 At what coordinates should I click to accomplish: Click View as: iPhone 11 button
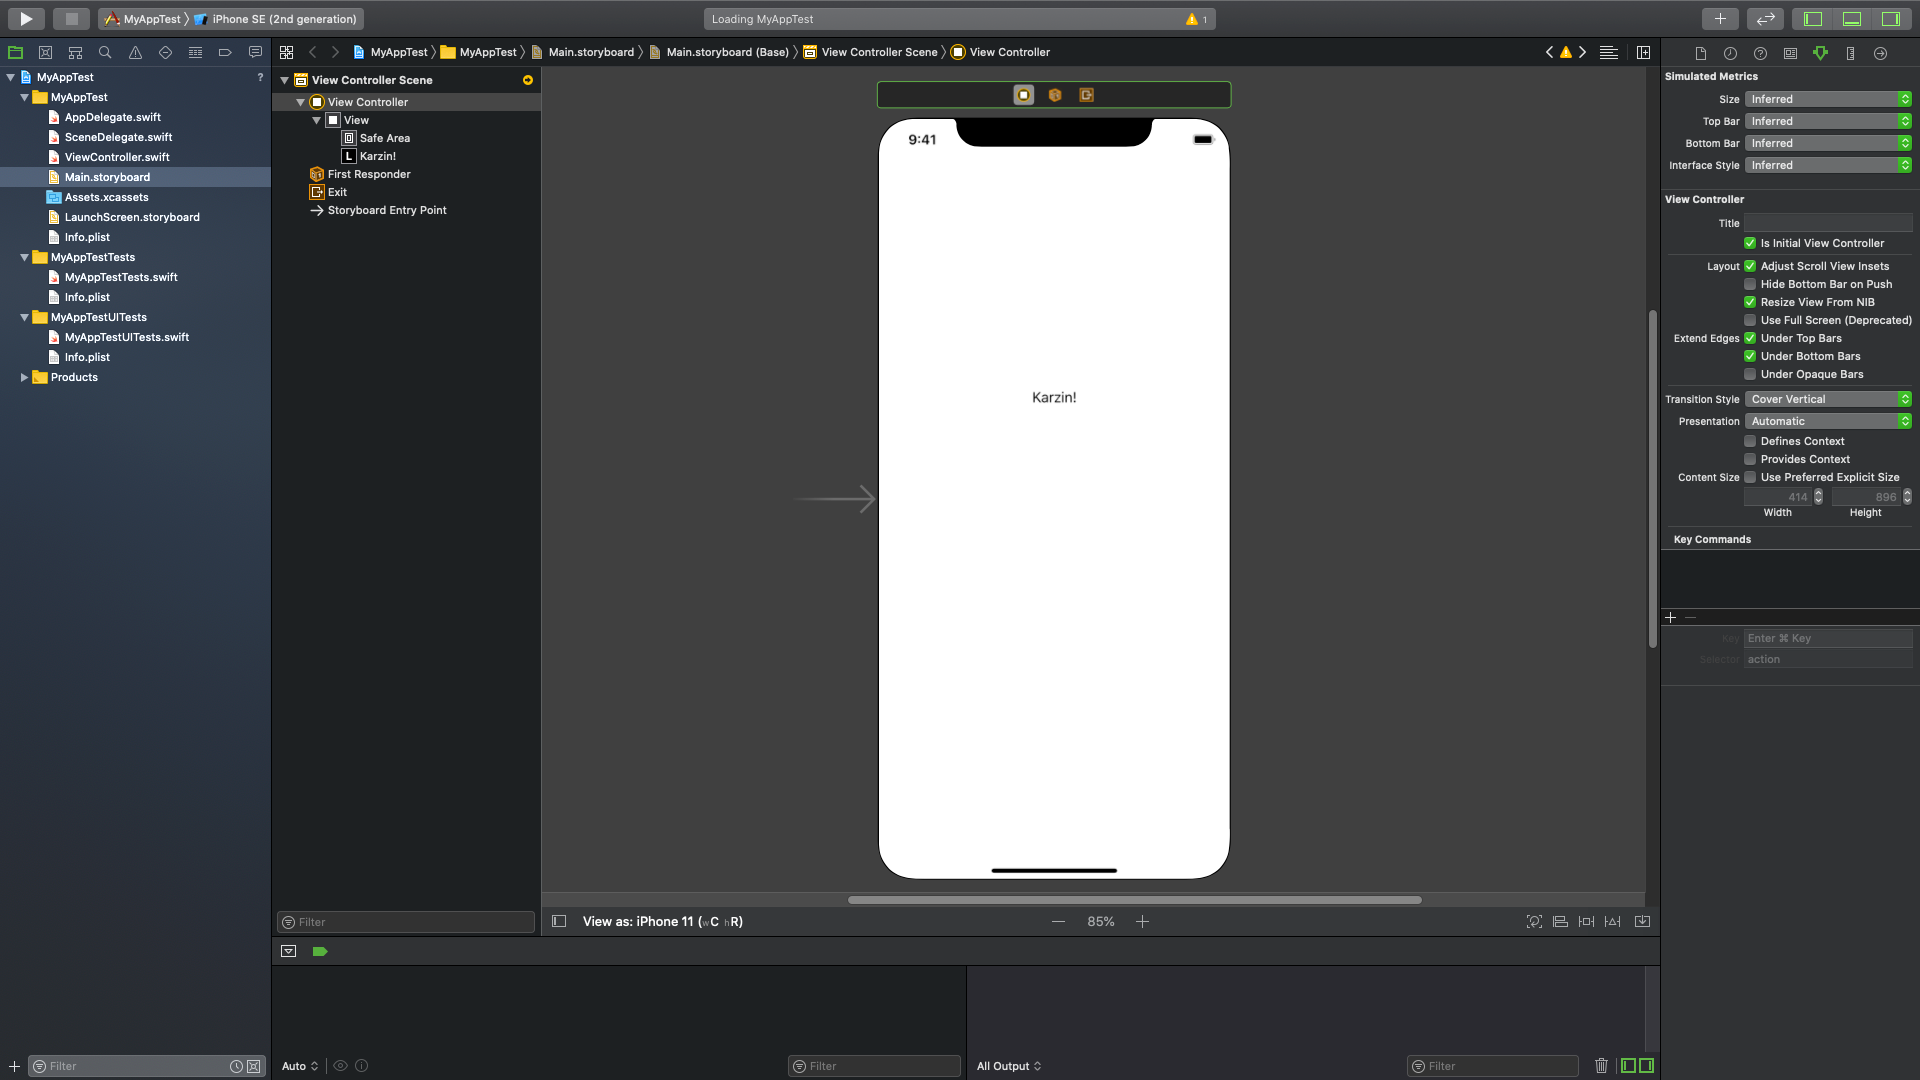click(662, 921)
